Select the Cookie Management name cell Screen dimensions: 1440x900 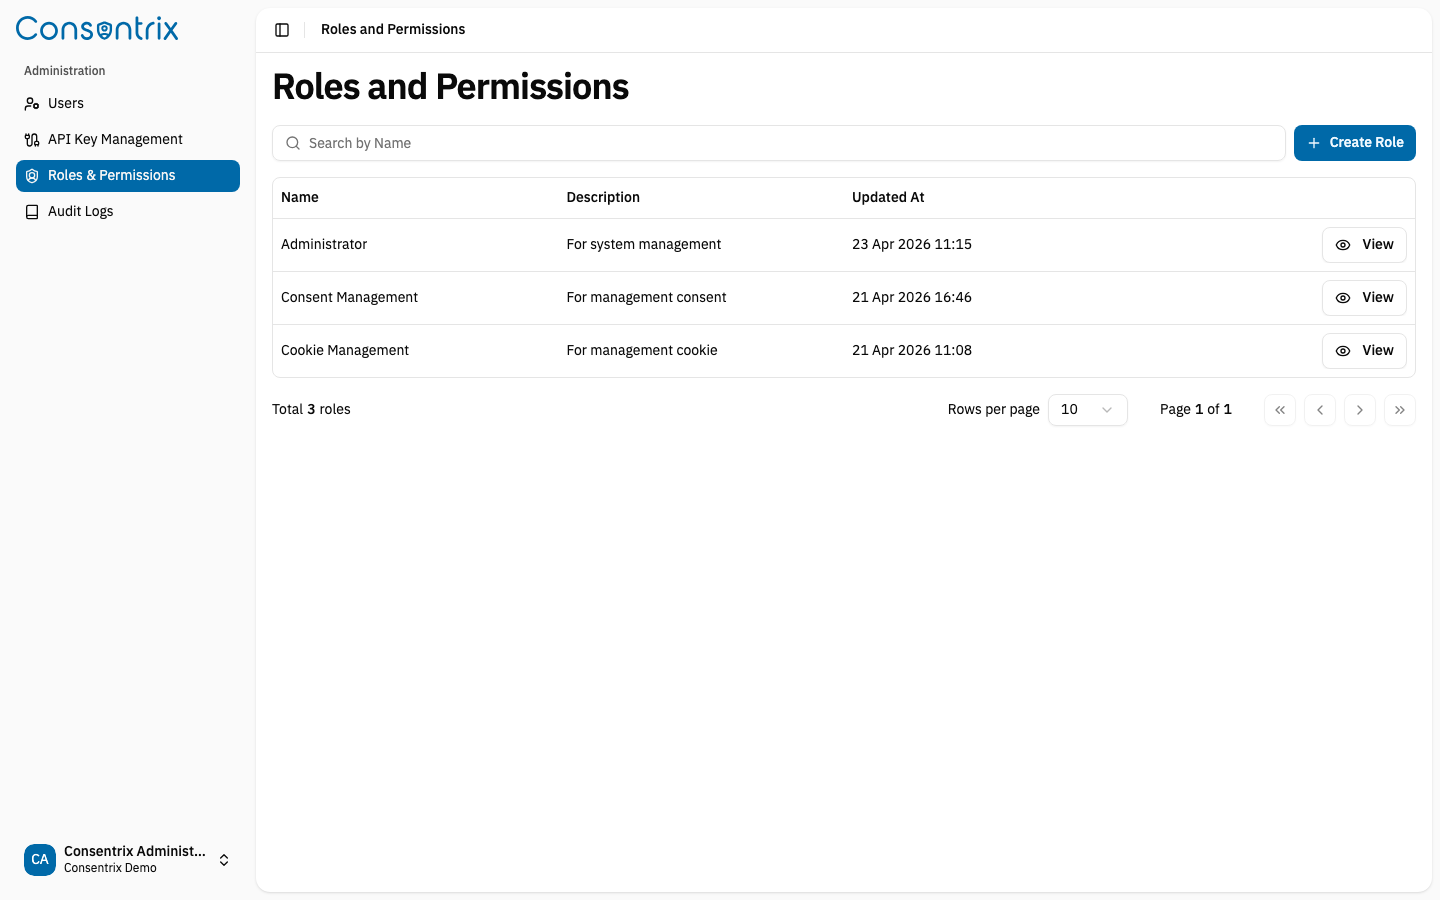(x=345, y=351)
